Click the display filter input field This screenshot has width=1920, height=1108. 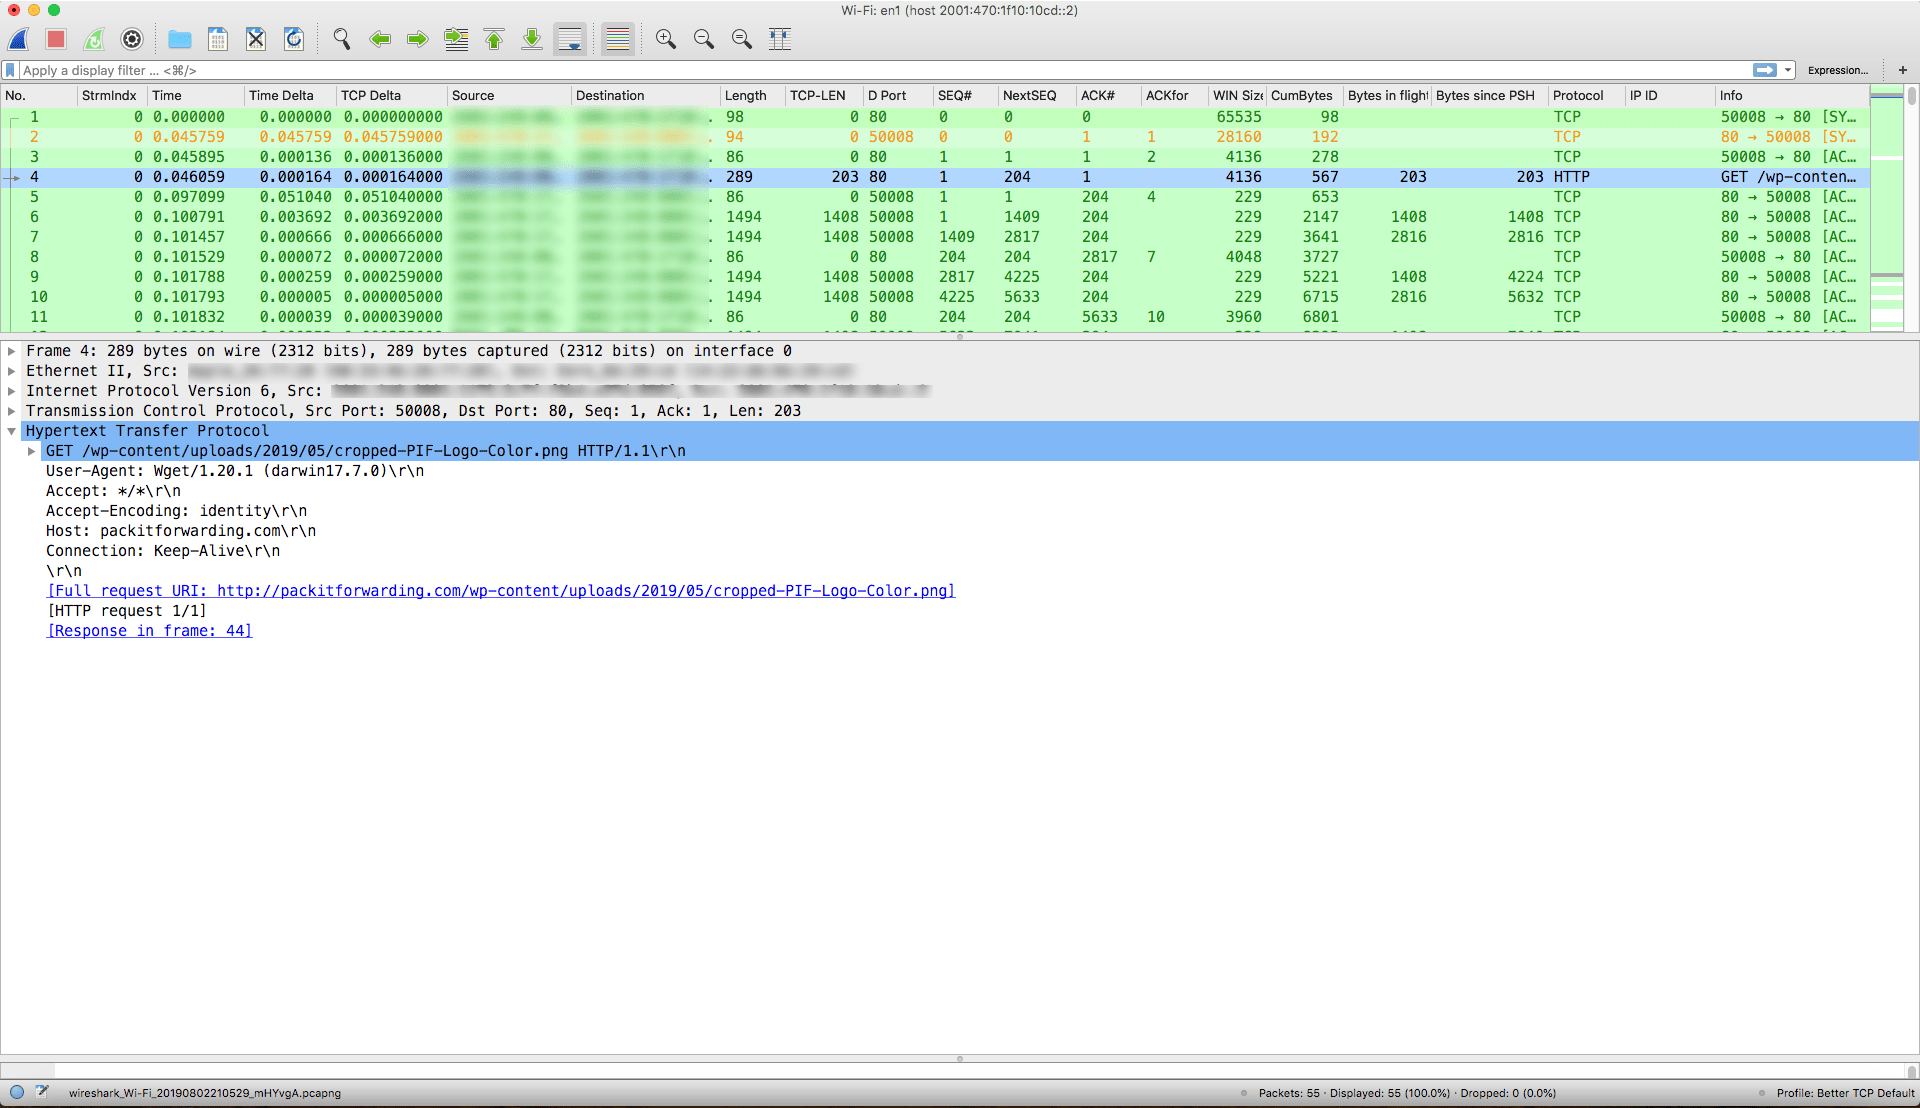click(x=884, y=70)
